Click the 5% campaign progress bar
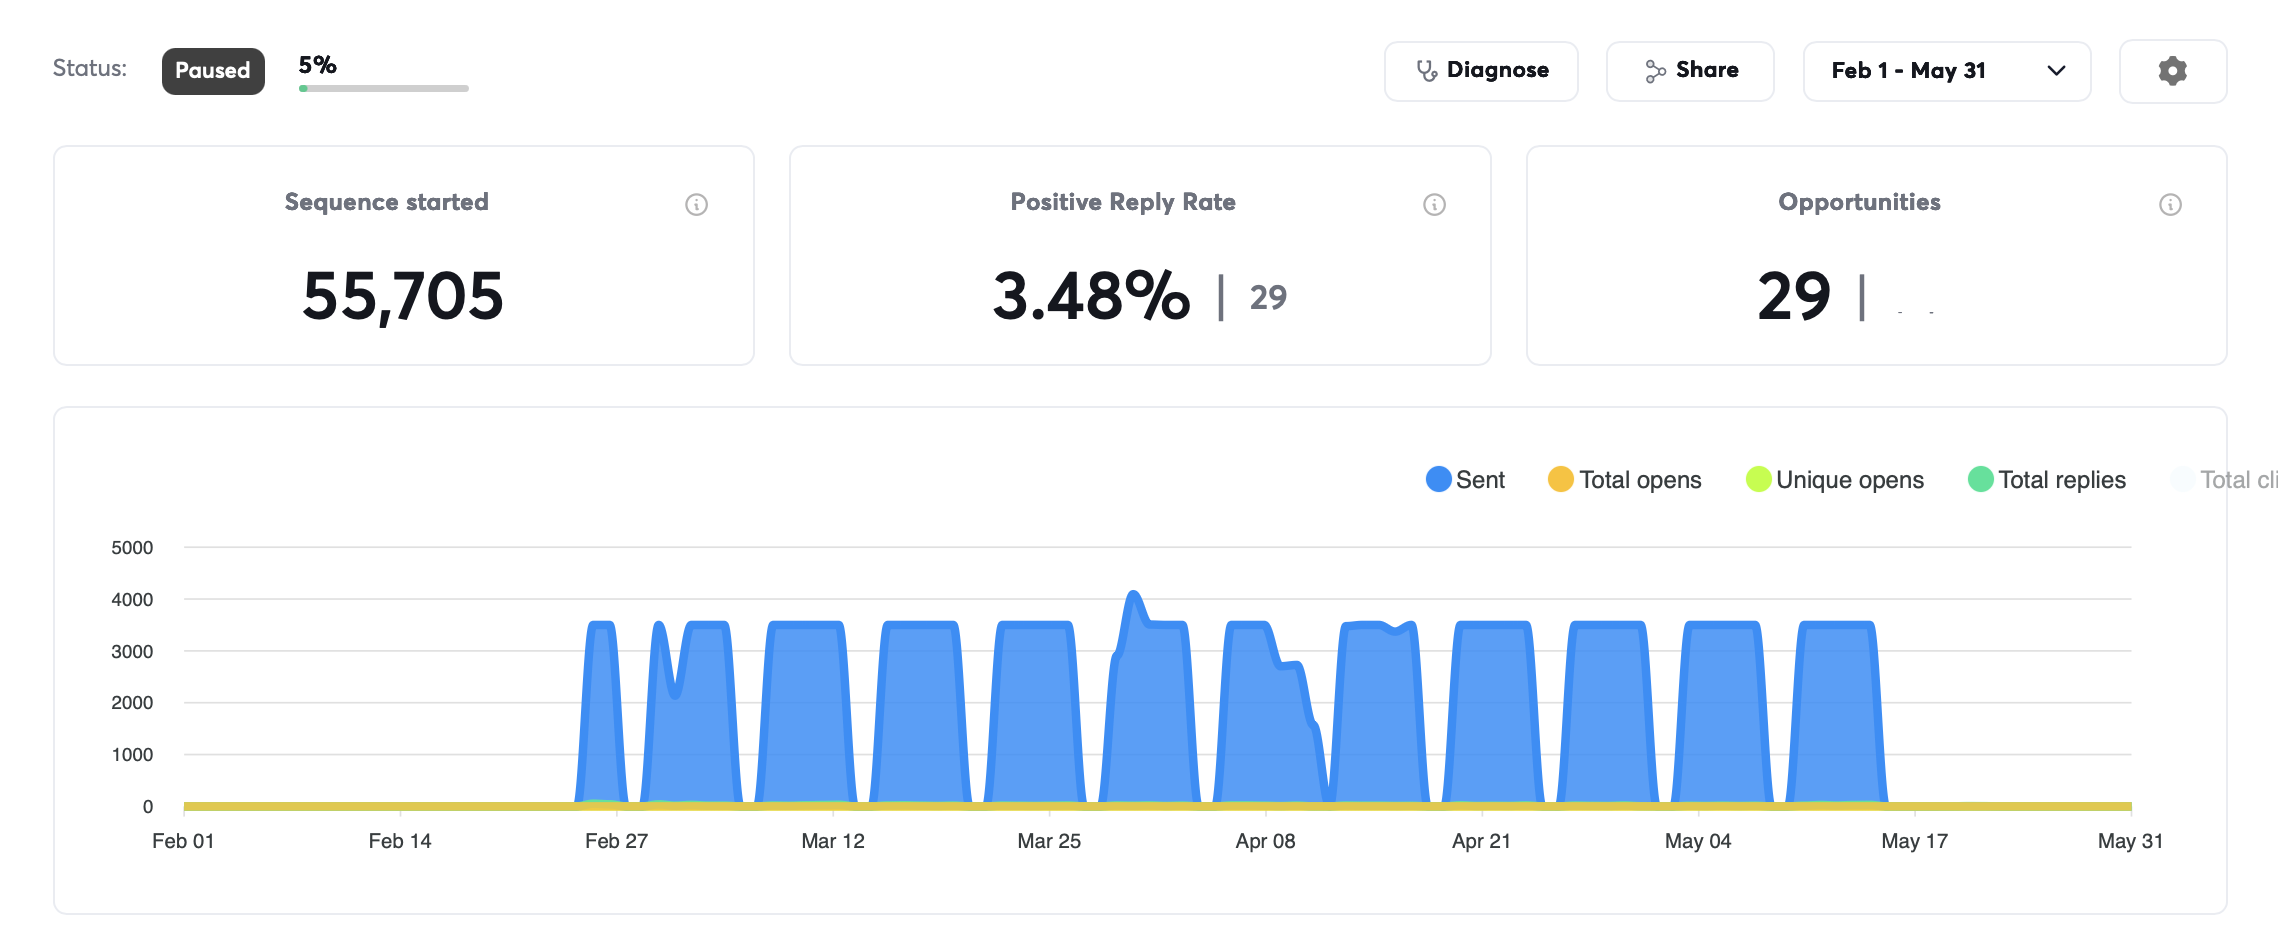This screenshot has height=934, width=2278. 384,88
